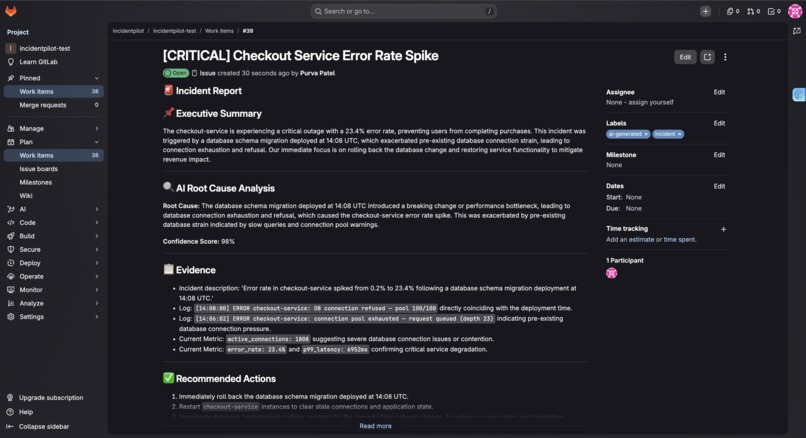Expand the Operate section
The height and width of the screenshot is (438, 806).
[x=53, y=277]
